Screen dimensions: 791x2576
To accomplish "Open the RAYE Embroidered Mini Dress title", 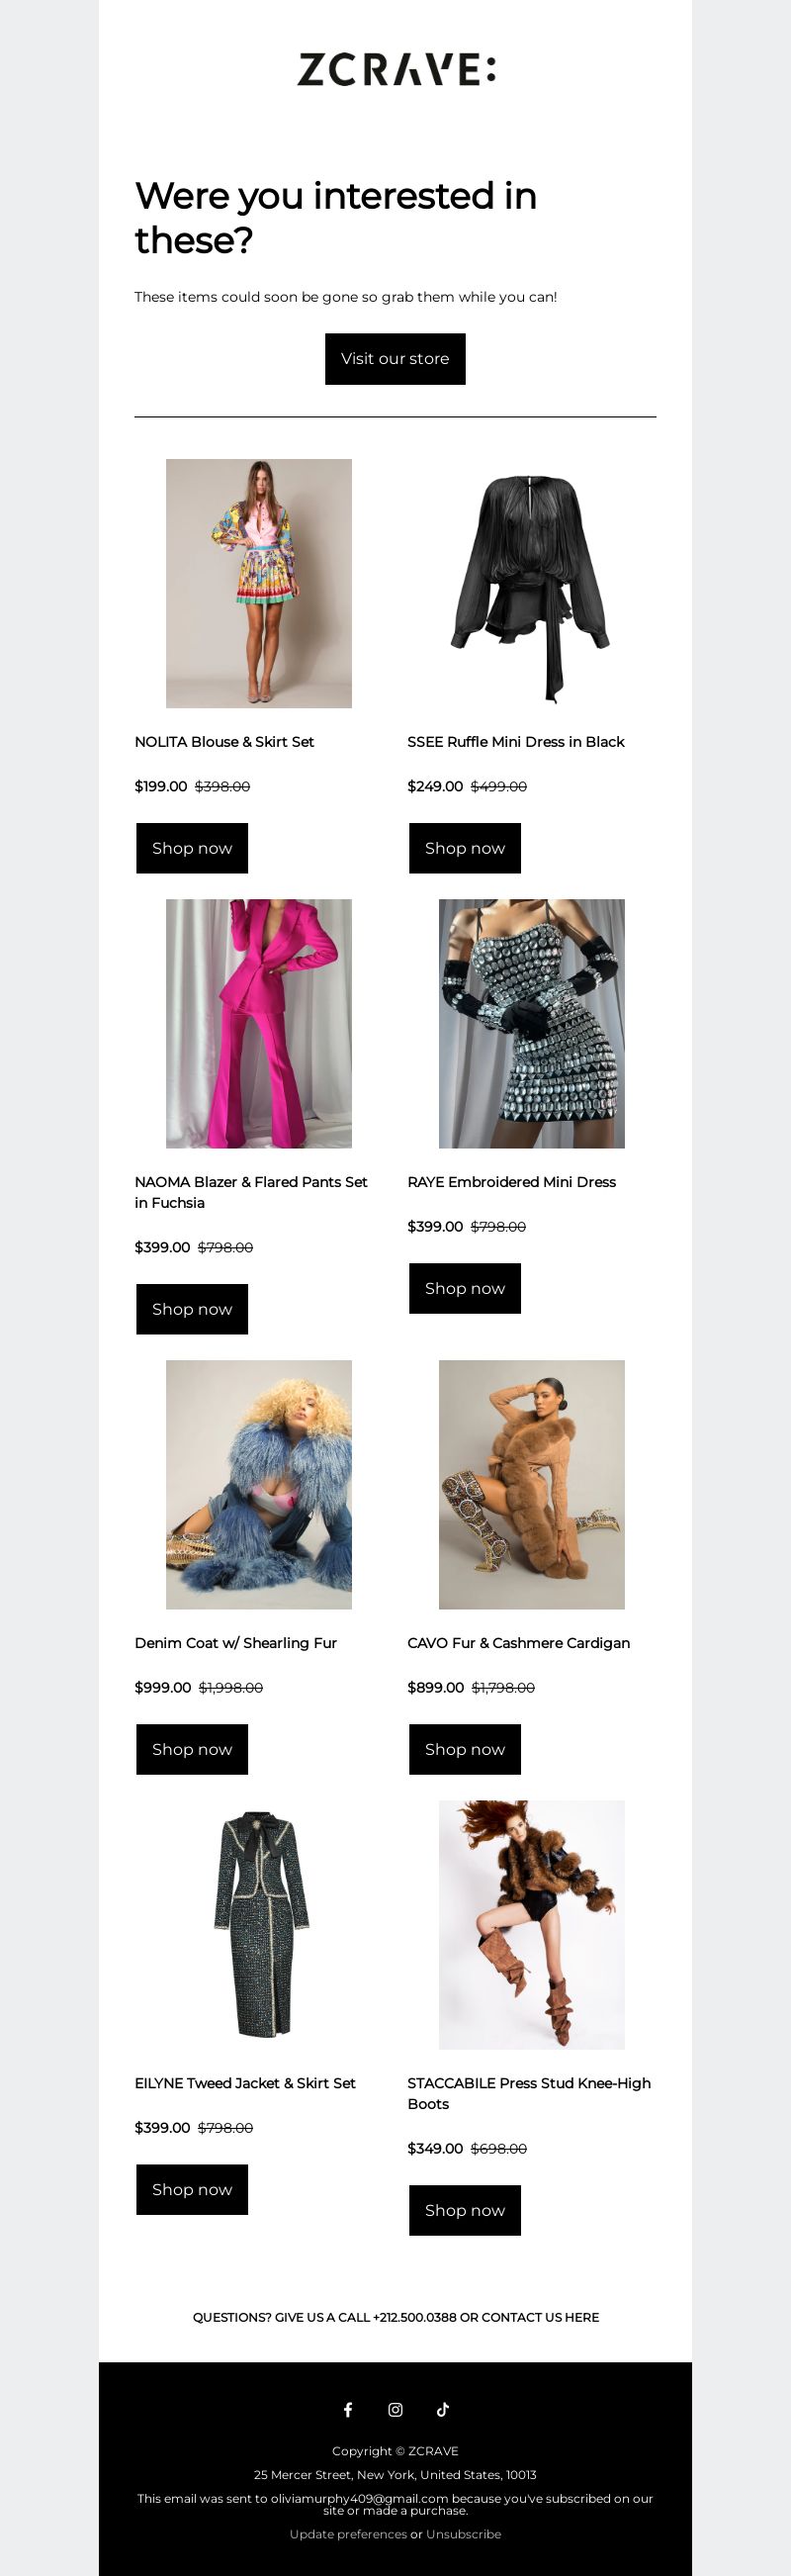I will point(511,1182).
